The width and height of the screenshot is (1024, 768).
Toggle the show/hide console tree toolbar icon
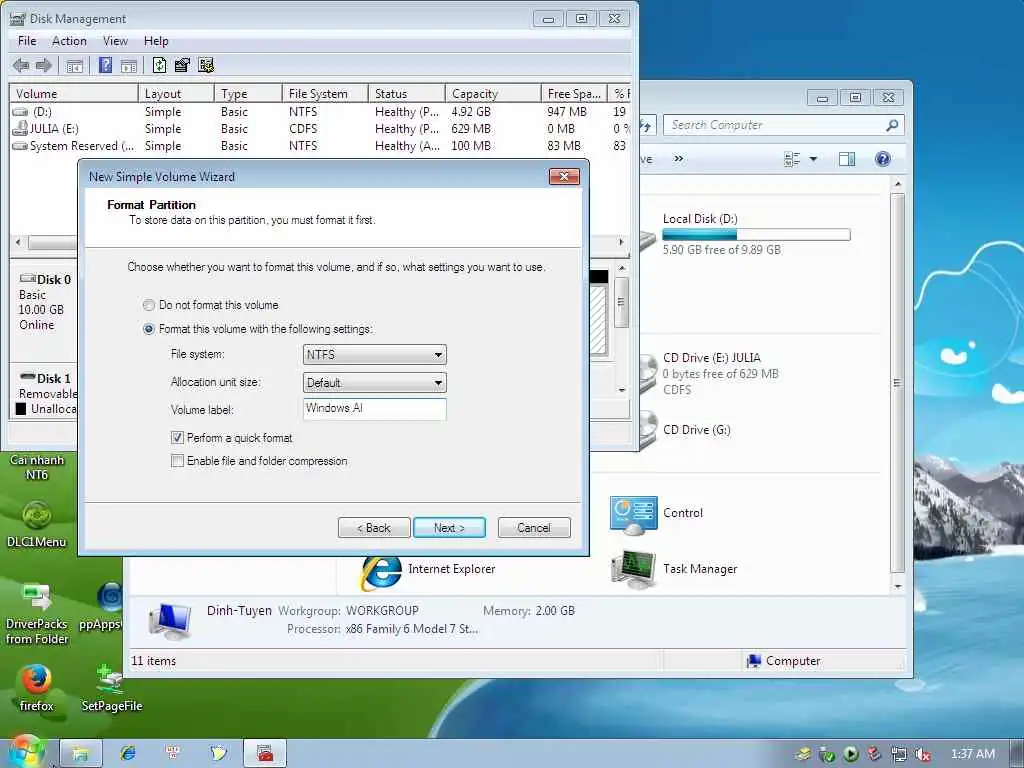click(74, 65)
